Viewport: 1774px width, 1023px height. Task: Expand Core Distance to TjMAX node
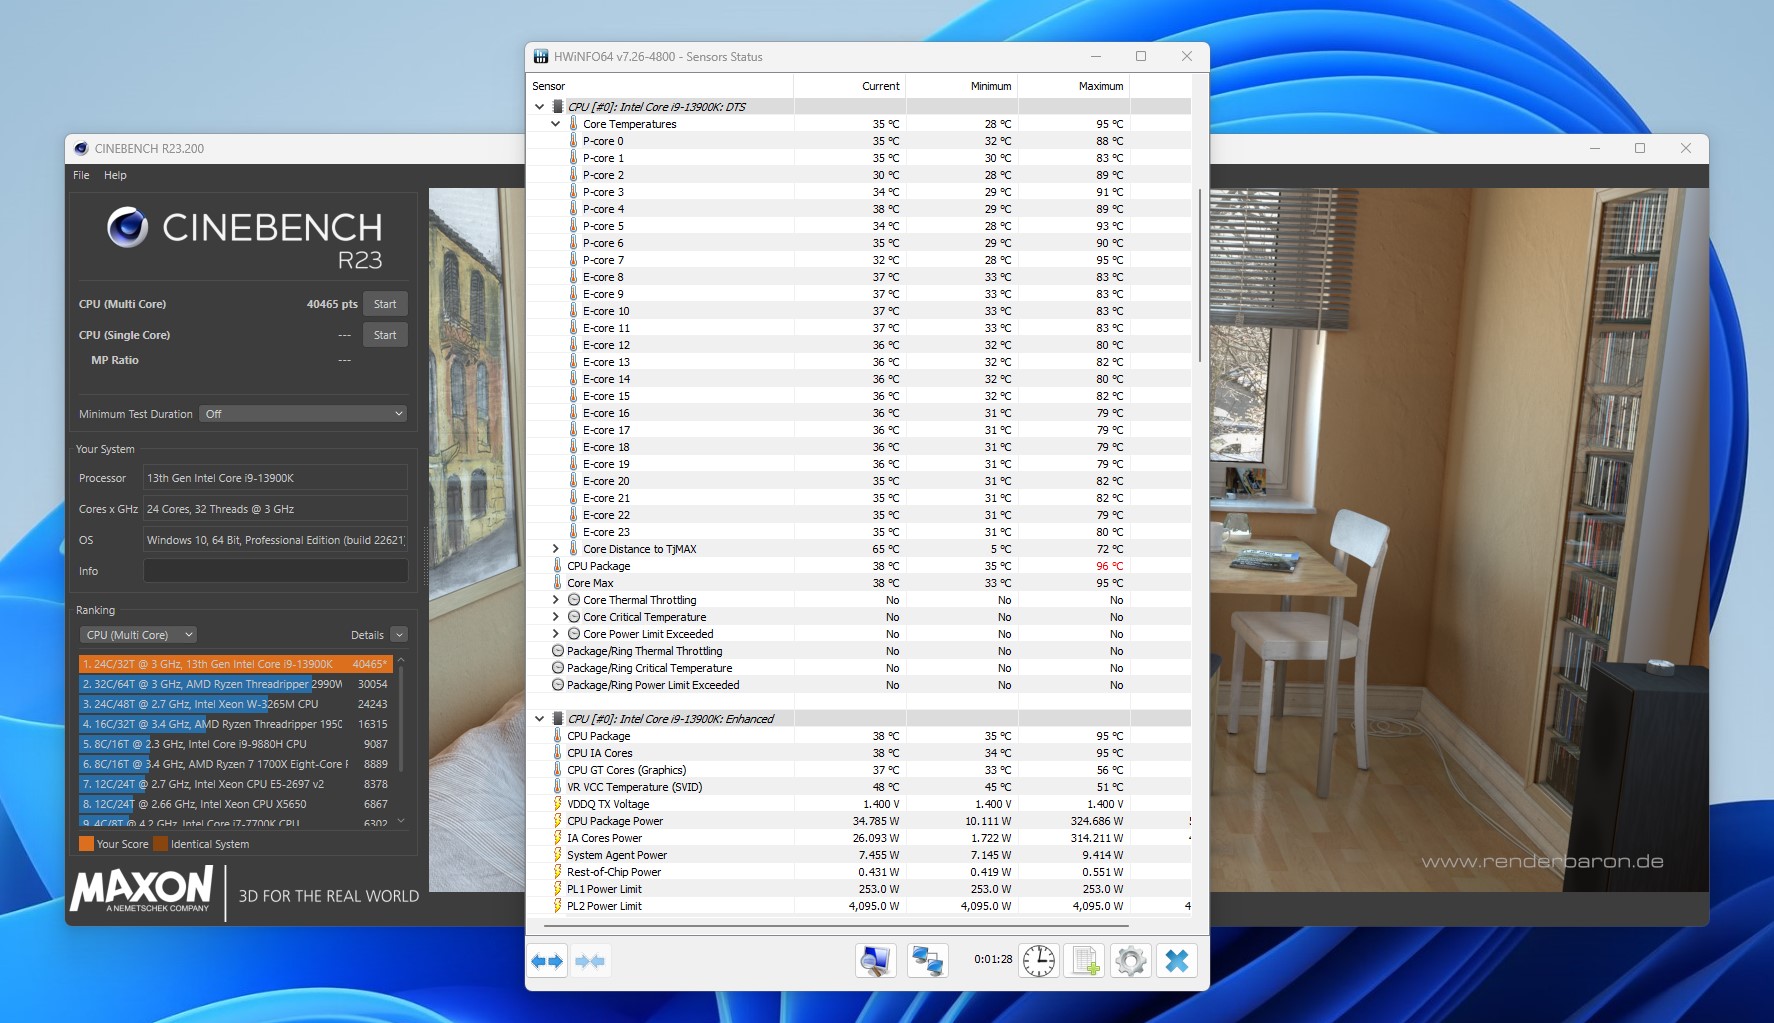pyautogui.click(x=556, y=549)
